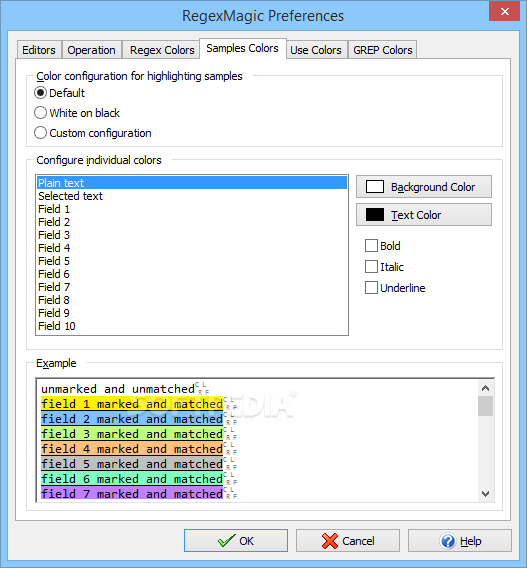Click the white background color swatch

[x=375, y=187]
